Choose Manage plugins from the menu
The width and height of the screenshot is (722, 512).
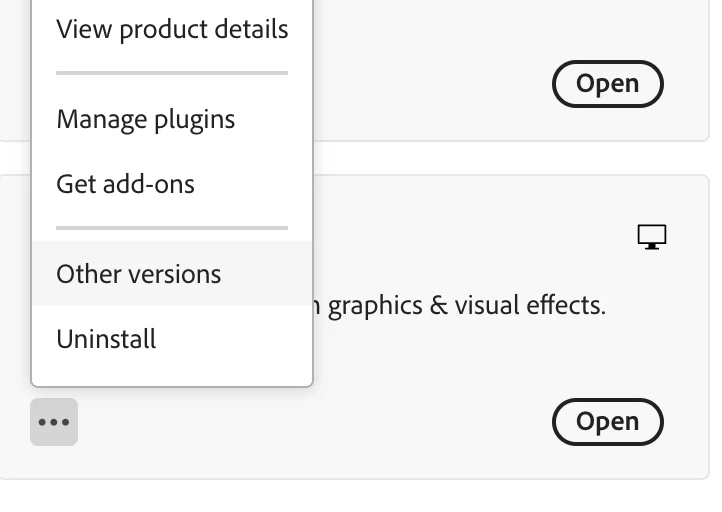tap(146, 119)
